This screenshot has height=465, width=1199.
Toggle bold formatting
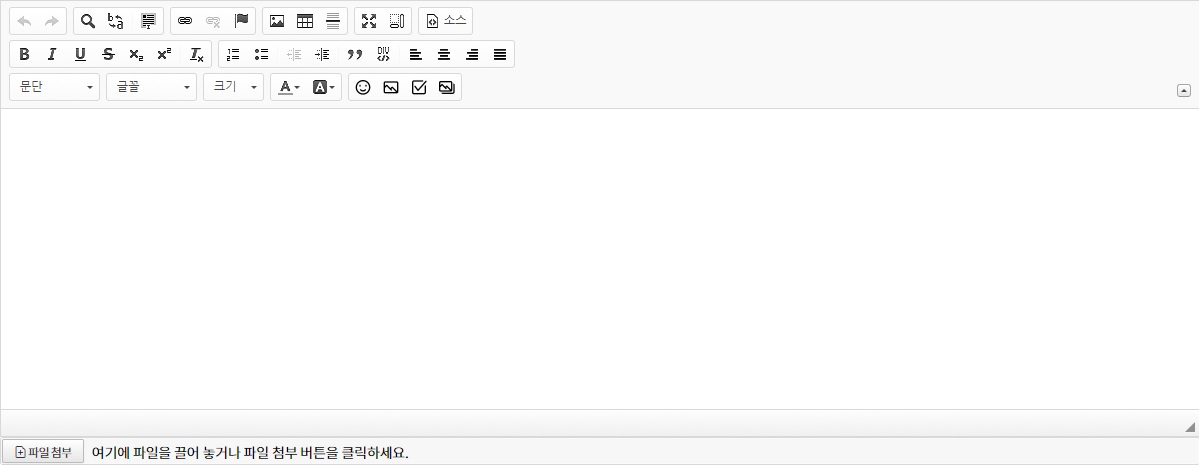[x=24, y=54]
